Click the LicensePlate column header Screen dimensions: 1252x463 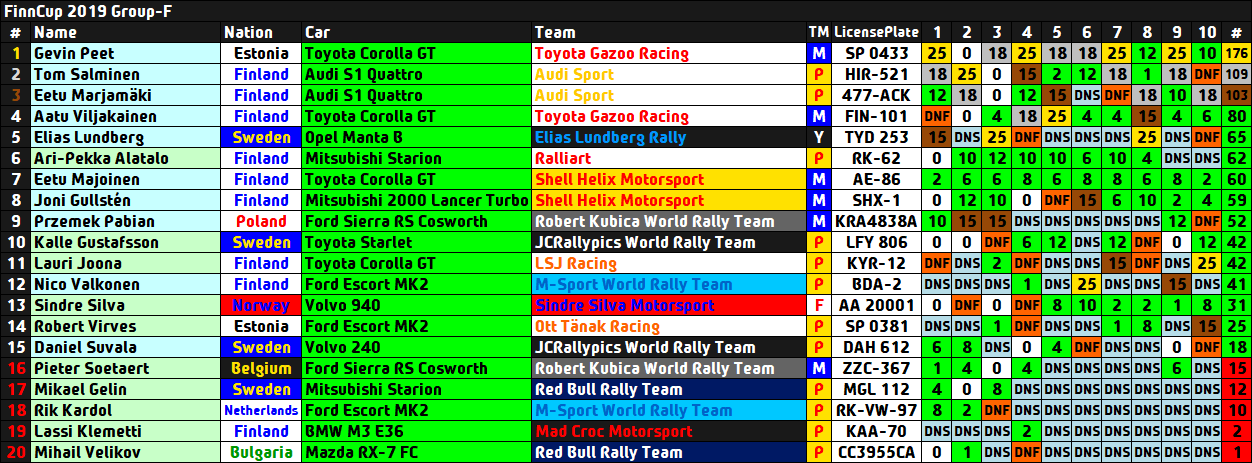877,32
